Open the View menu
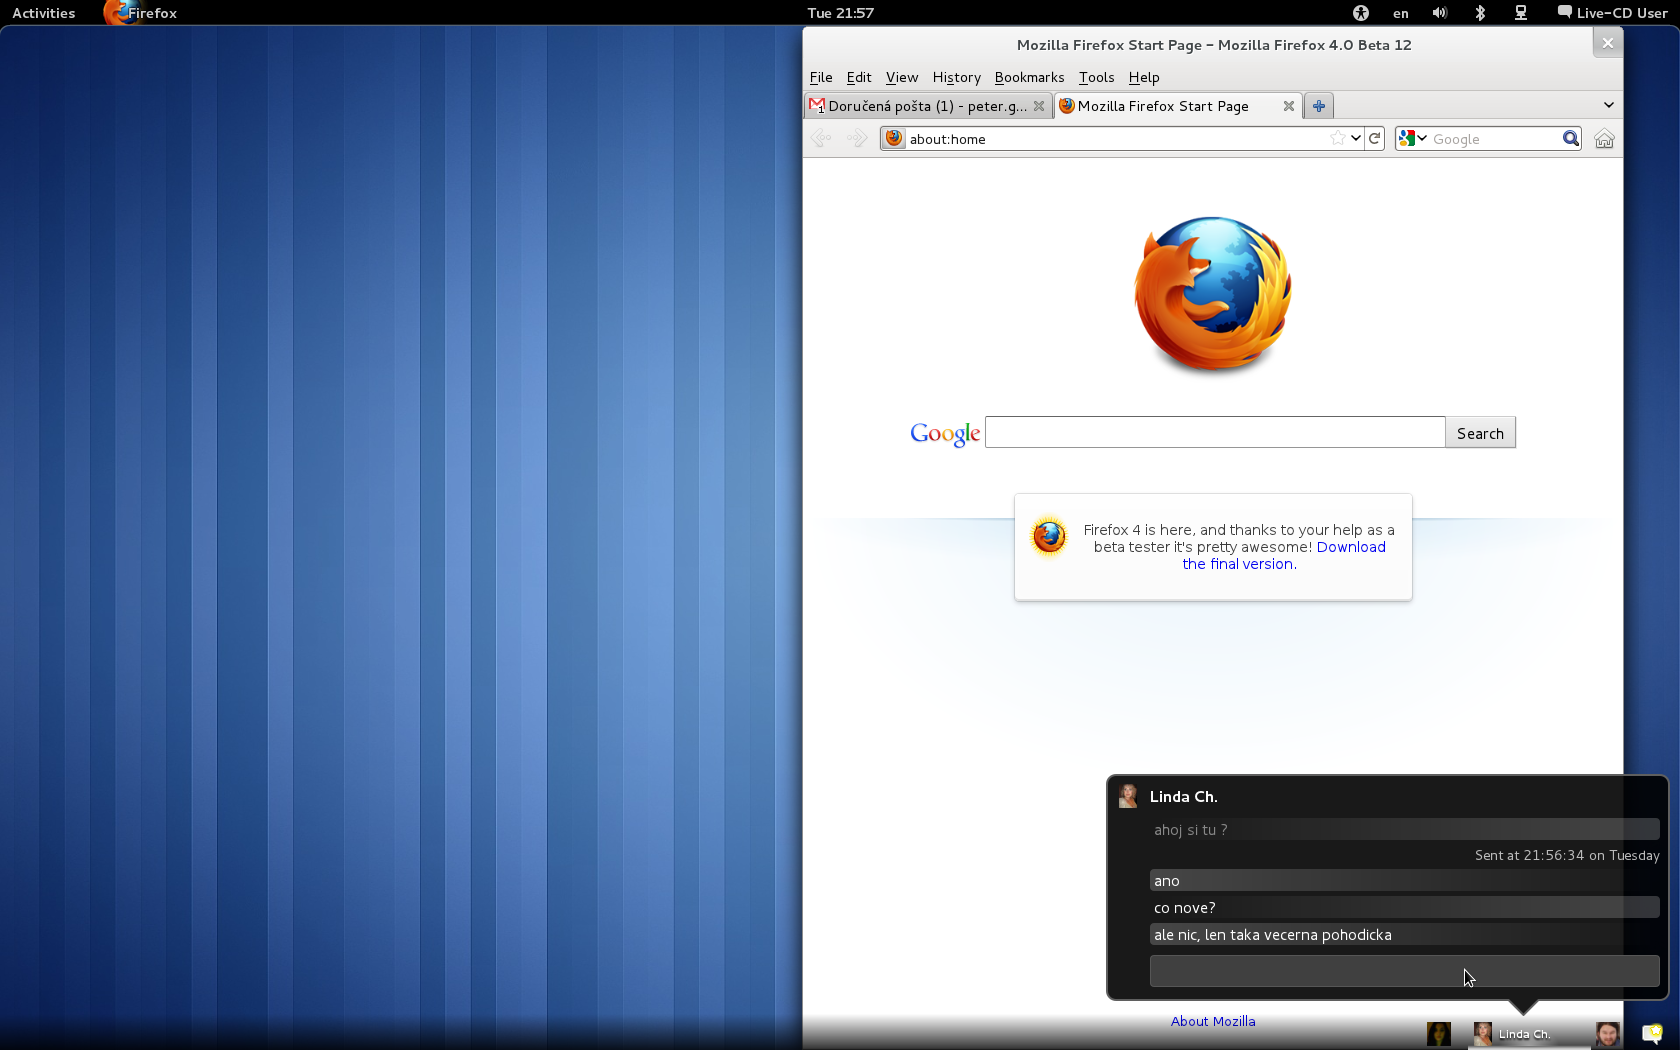The width and height of the screenshot is (1680, 1050). click(x=902, y=77)
